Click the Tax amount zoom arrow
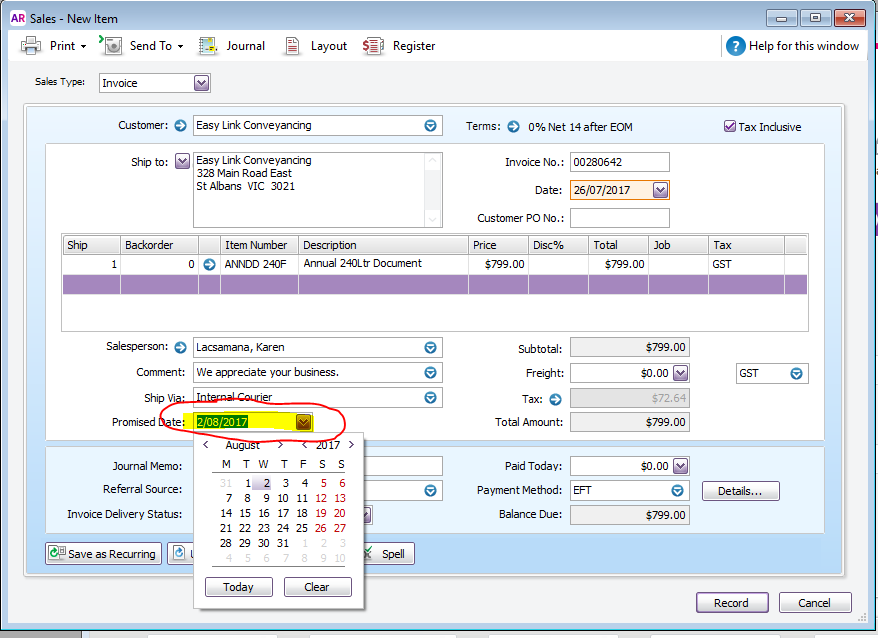 click(555, 399)
